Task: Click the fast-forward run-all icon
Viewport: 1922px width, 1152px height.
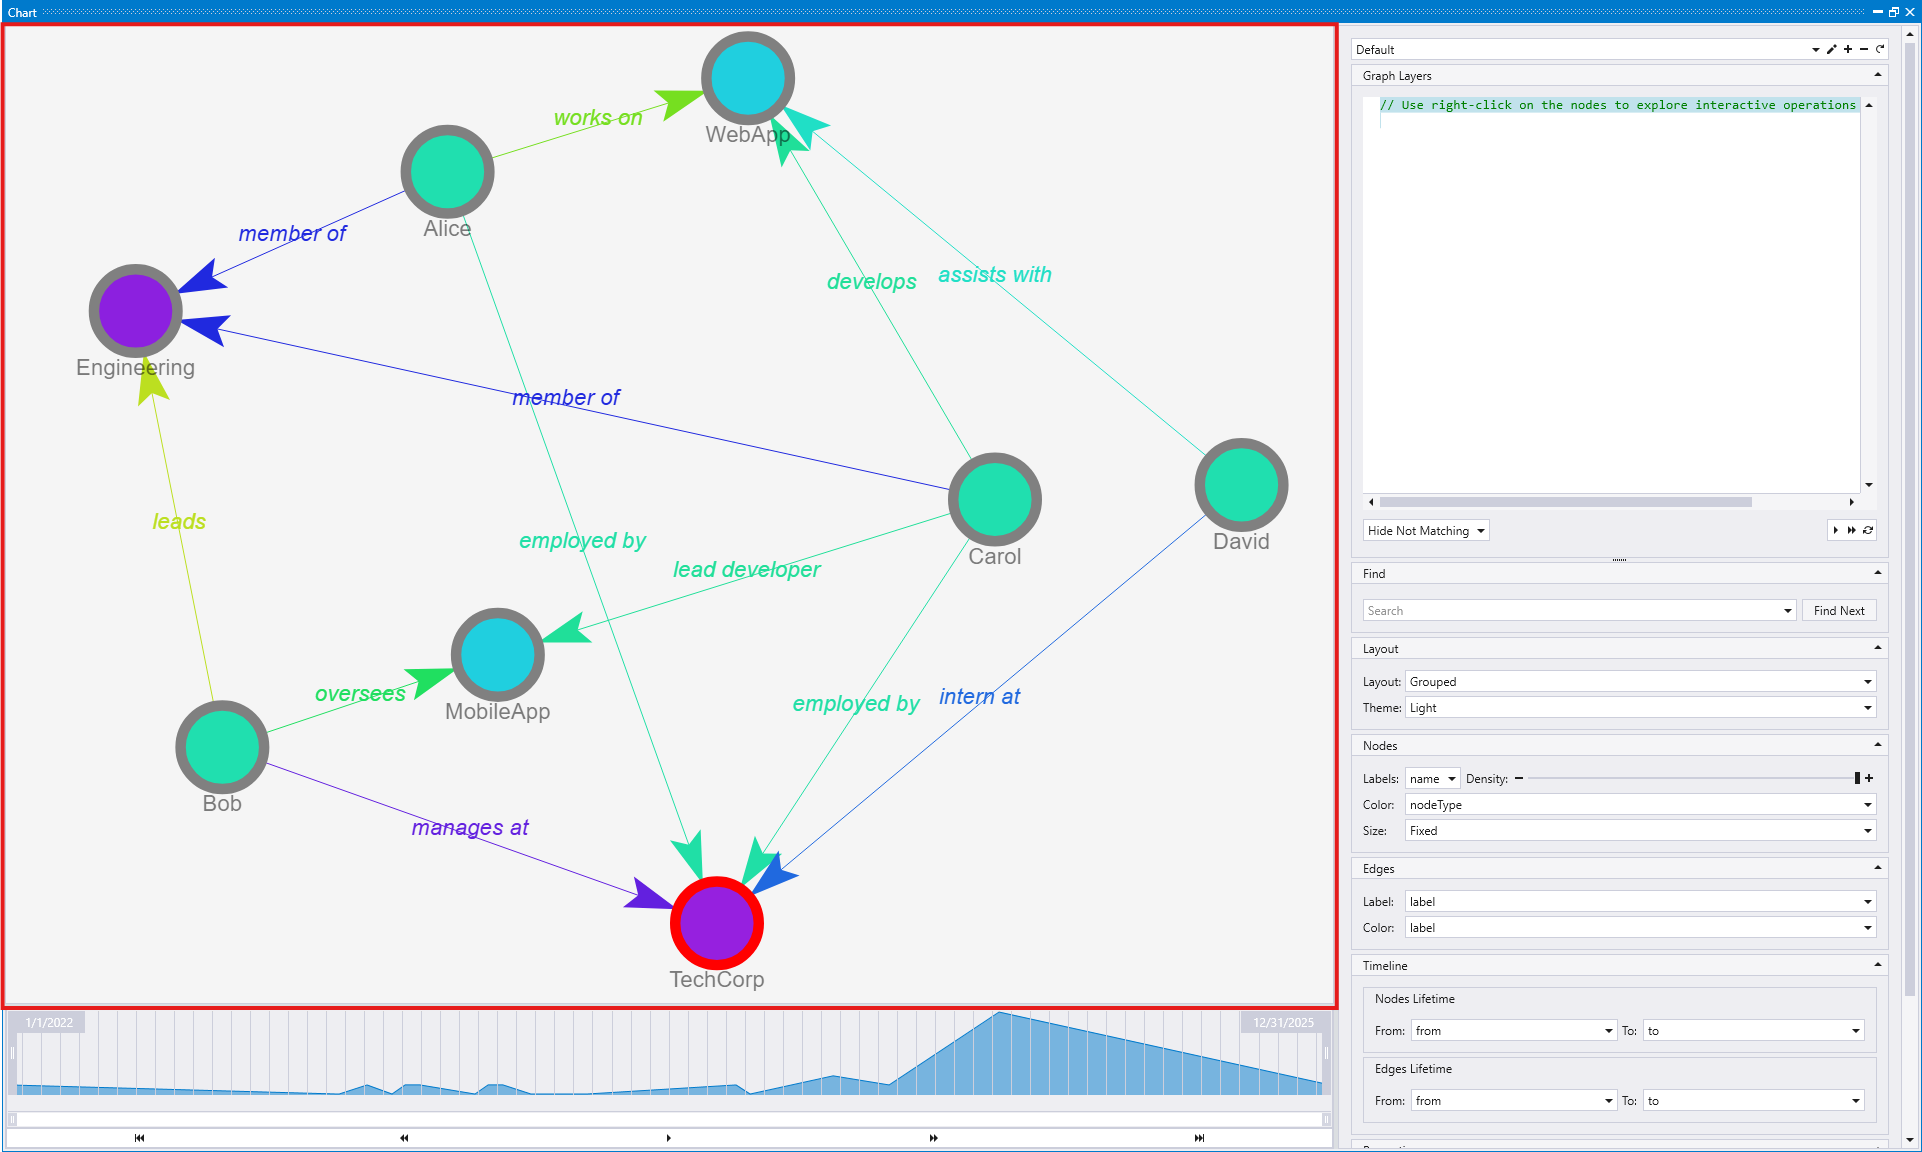Action: tap(1852, 530)
